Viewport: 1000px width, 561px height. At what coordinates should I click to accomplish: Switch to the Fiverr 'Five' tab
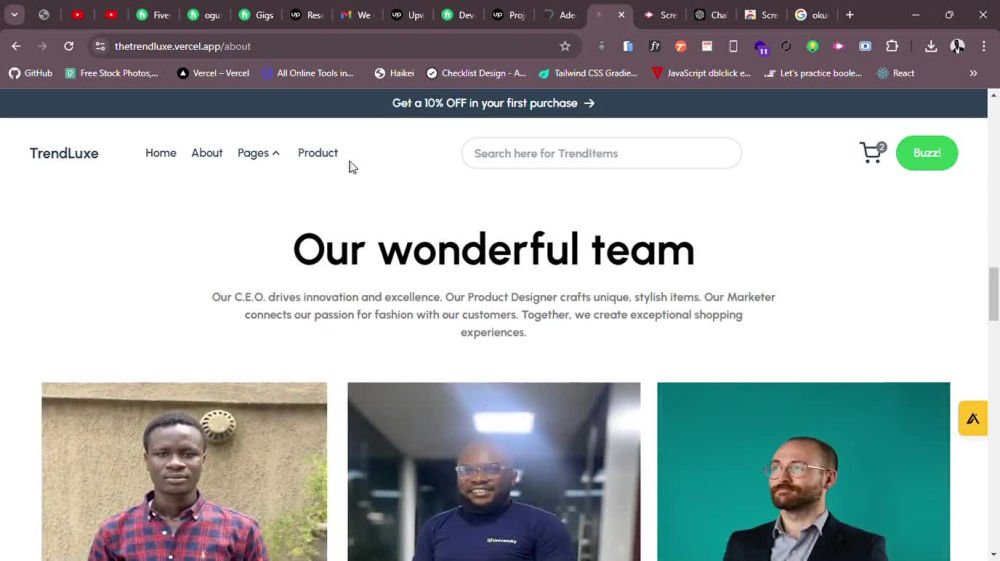pyautogui.click(x=154, y=15)
